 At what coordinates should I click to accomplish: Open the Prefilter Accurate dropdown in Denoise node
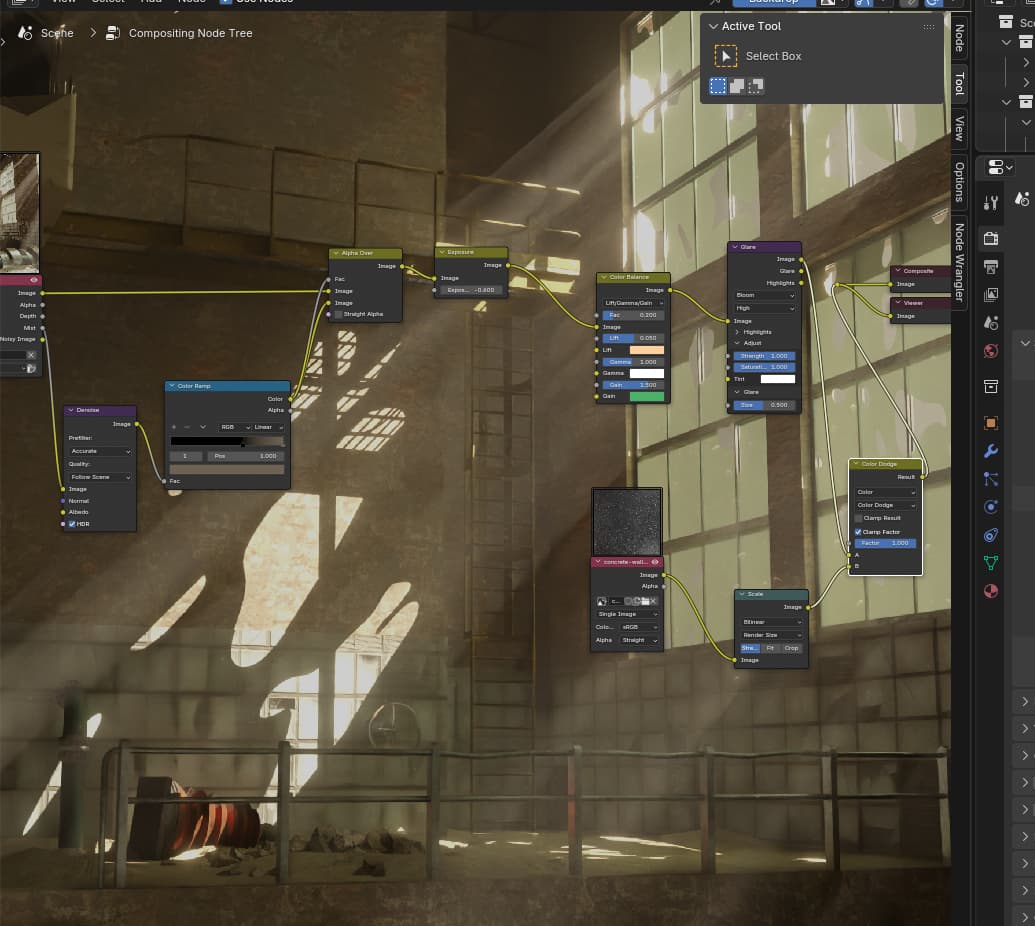100,451
